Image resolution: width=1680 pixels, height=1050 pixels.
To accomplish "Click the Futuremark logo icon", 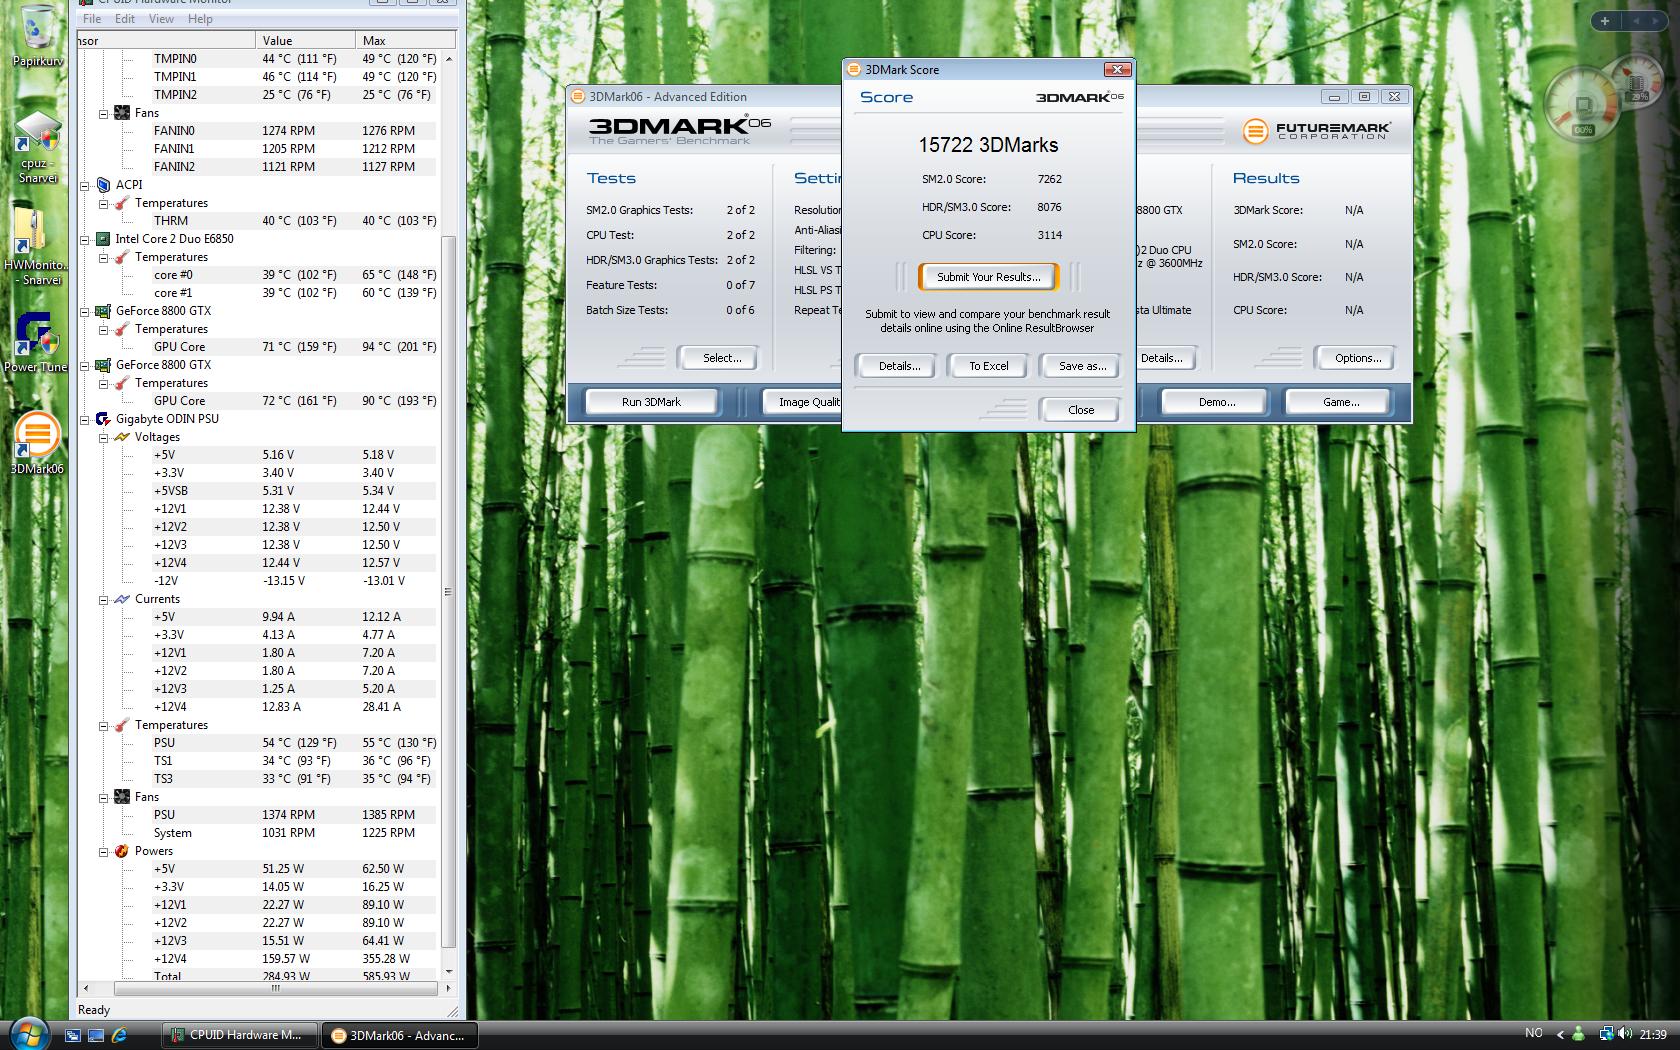I will (1255, 131).
